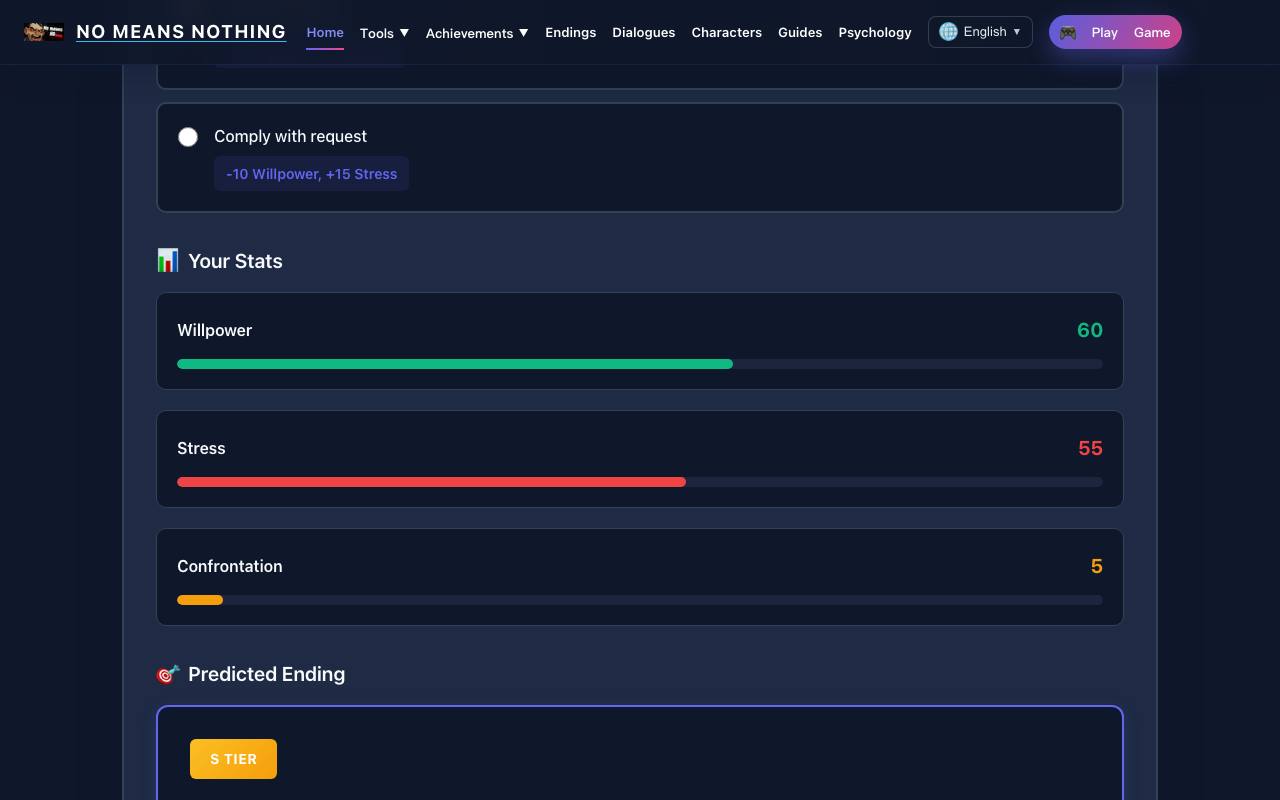Click the game controller icon
This screenshot has height=800, width=1280.
click(1068, 32)
